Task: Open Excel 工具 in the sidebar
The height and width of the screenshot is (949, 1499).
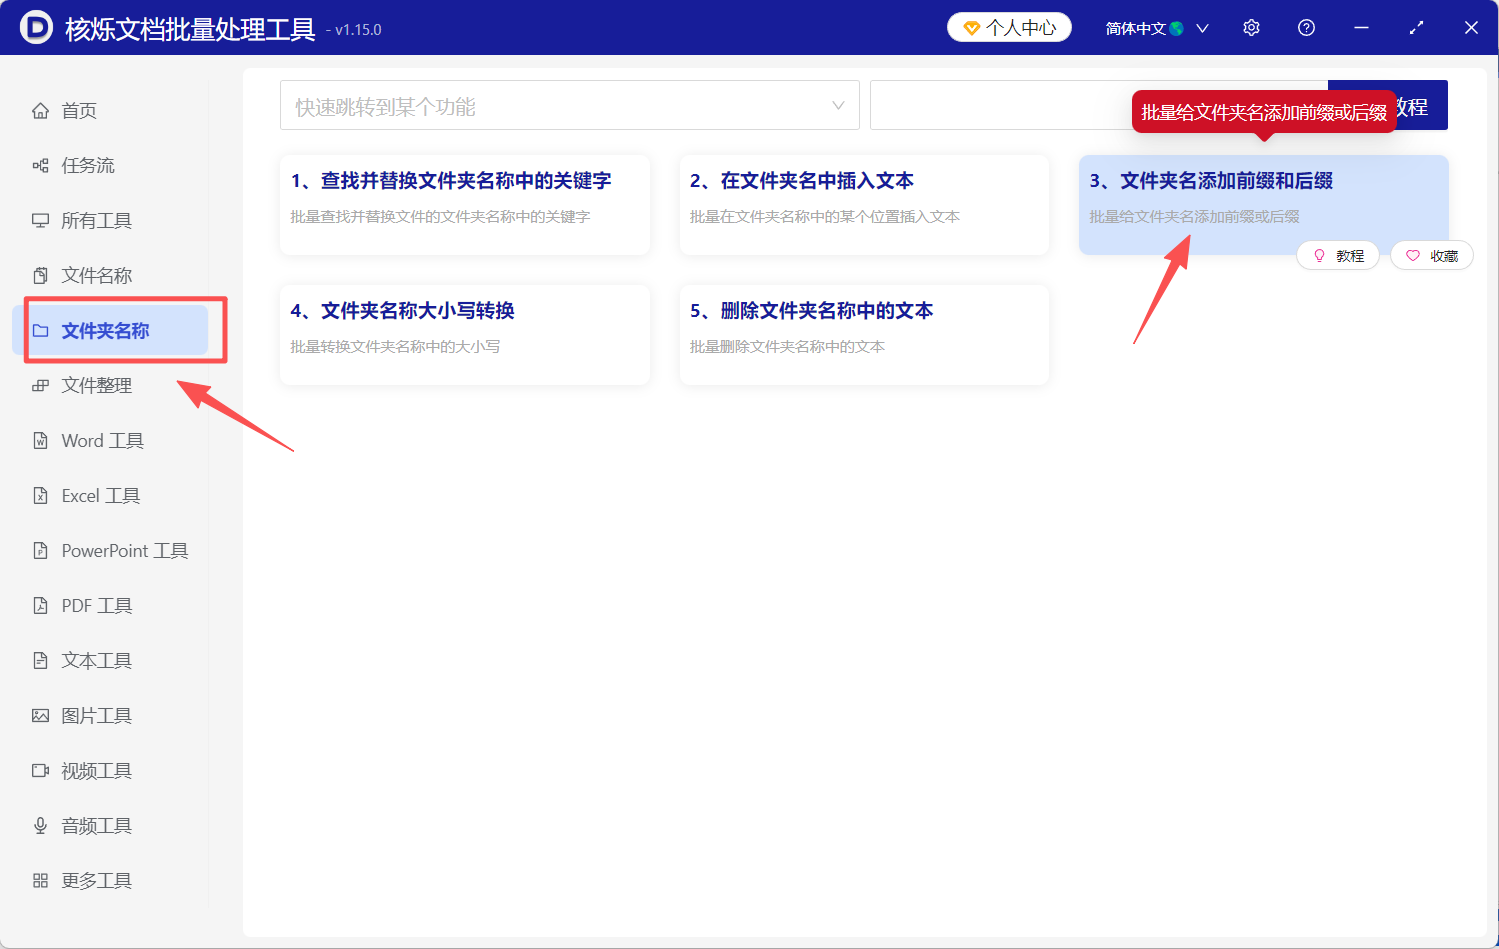Action: 110,495
